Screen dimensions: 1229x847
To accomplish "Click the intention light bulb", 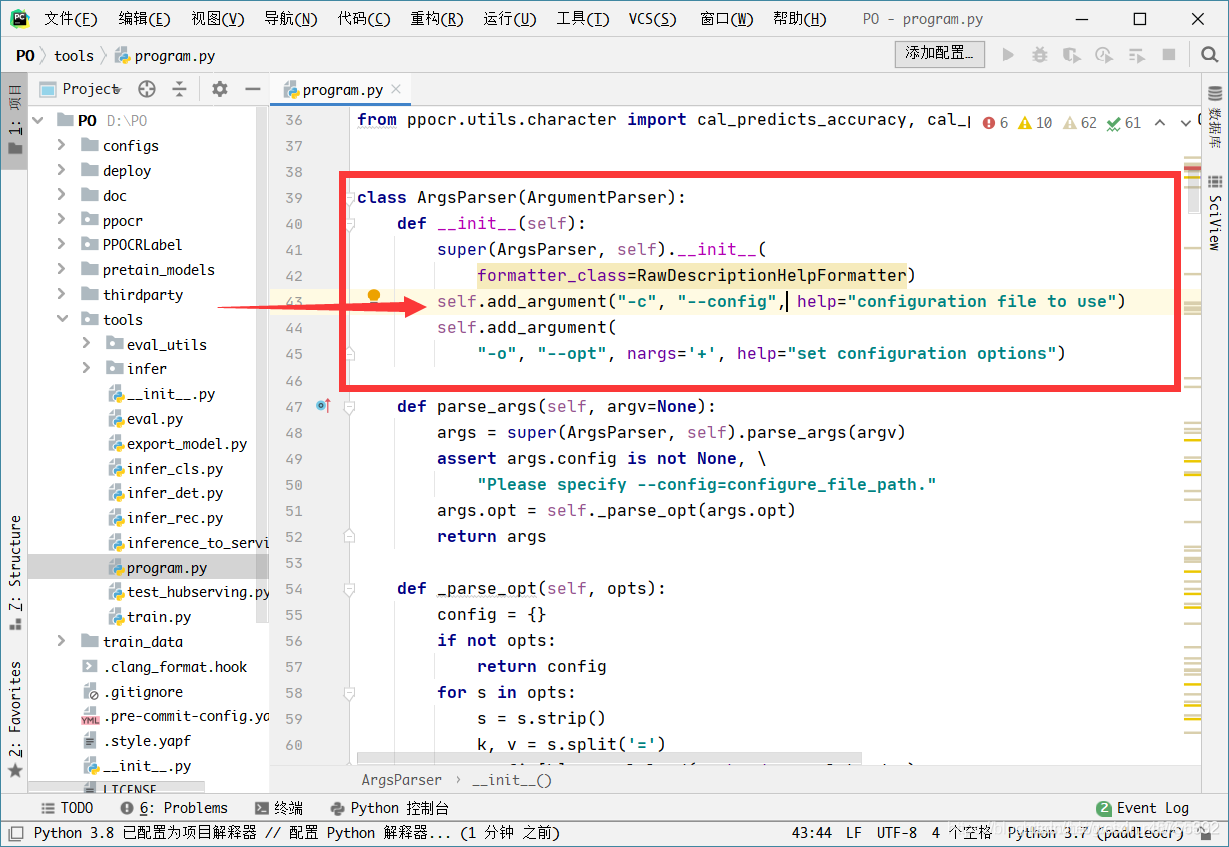I will (374, 296).
